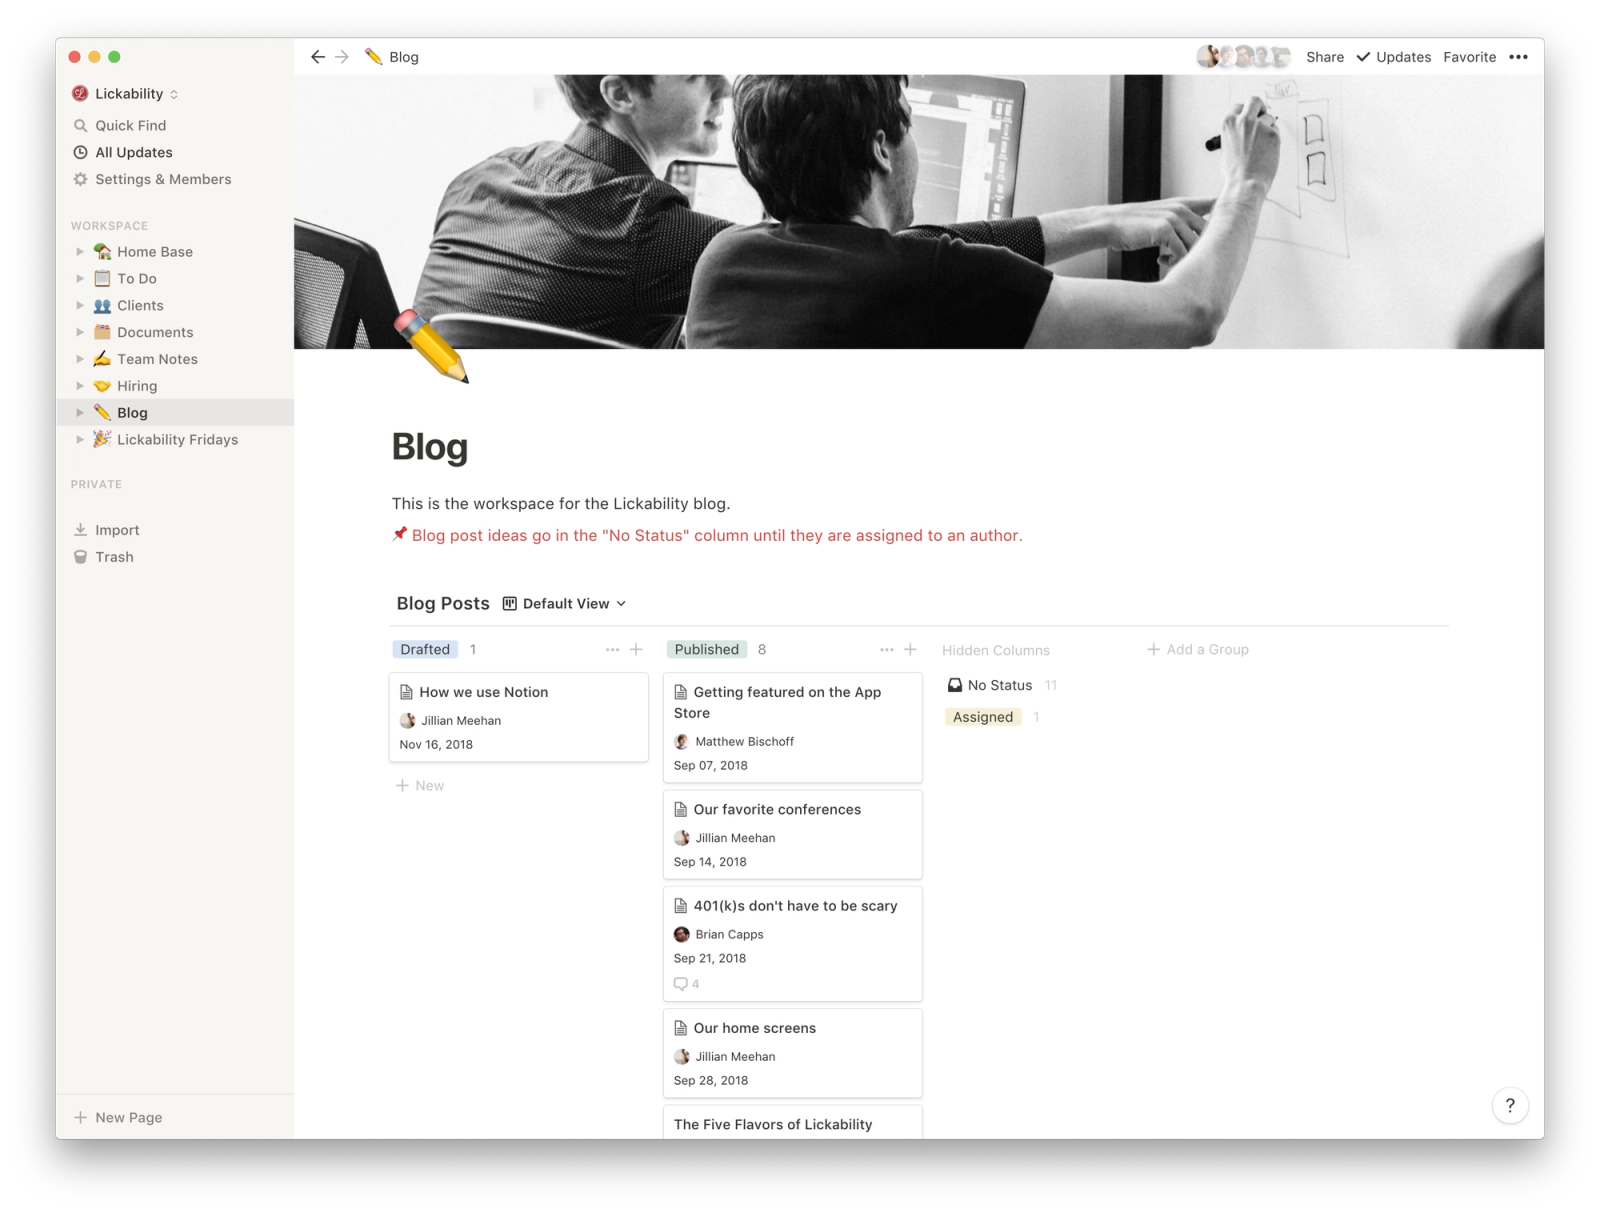Expand the To Do tree item
This screenshot has height=1213, width=1600.
click(80, 279)
